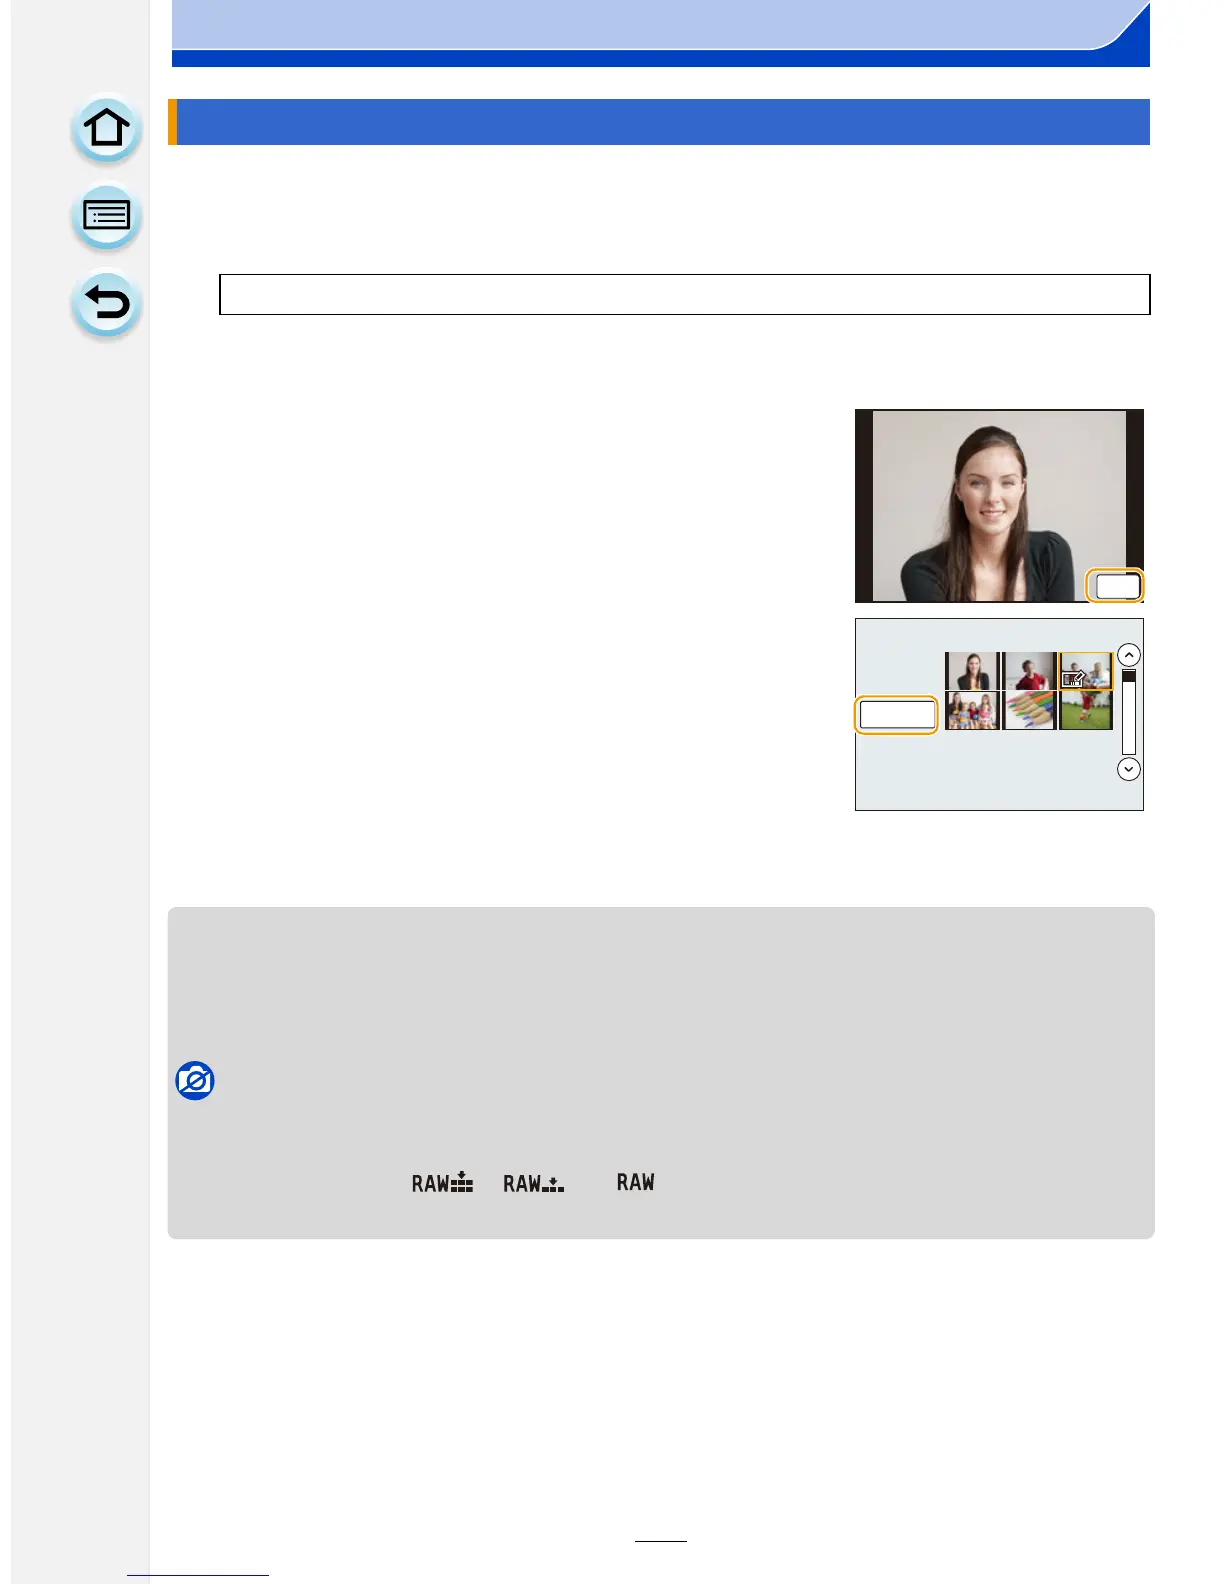Click the blue prohibited-camera icon
Viewport: 1224px width, 1584px height.
[195, 1081]
